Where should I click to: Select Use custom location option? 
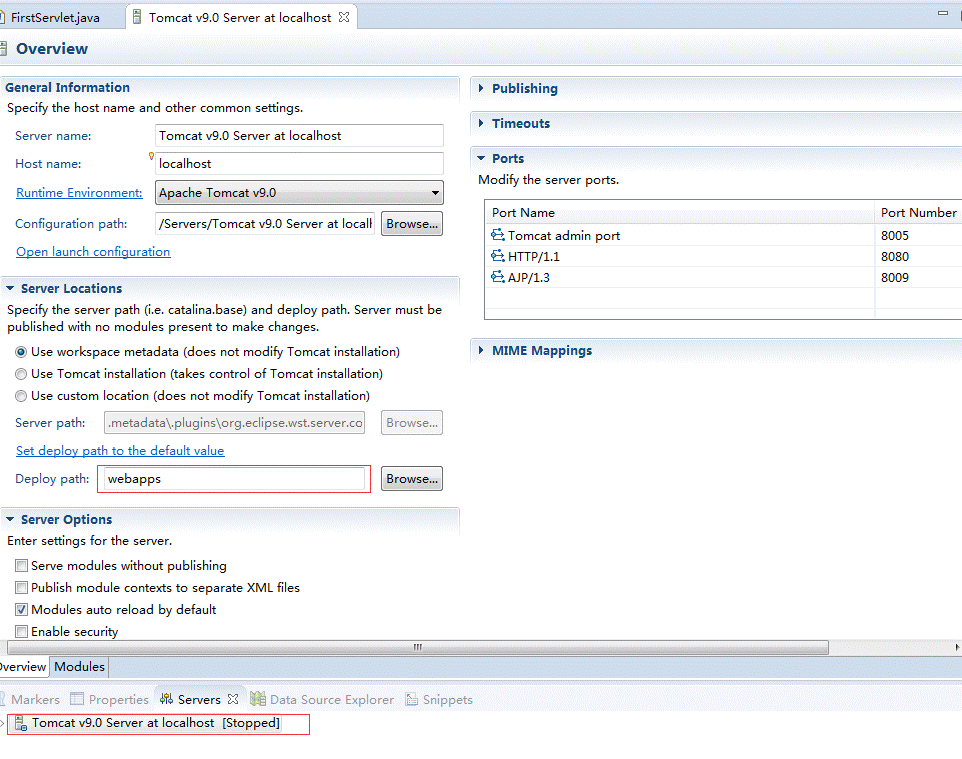21,396
